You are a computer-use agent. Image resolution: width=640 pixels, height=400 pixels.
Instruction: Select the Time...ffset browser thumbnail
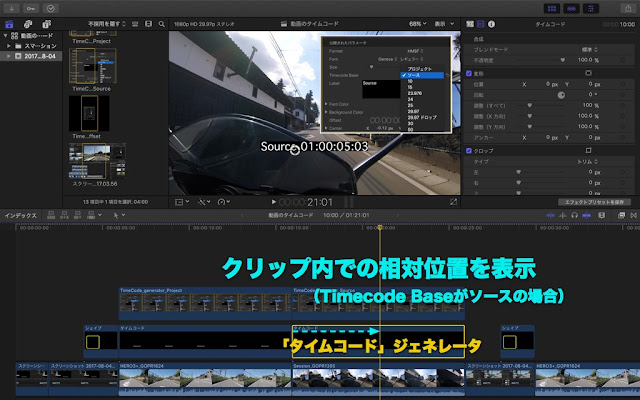tap(89, 113)
